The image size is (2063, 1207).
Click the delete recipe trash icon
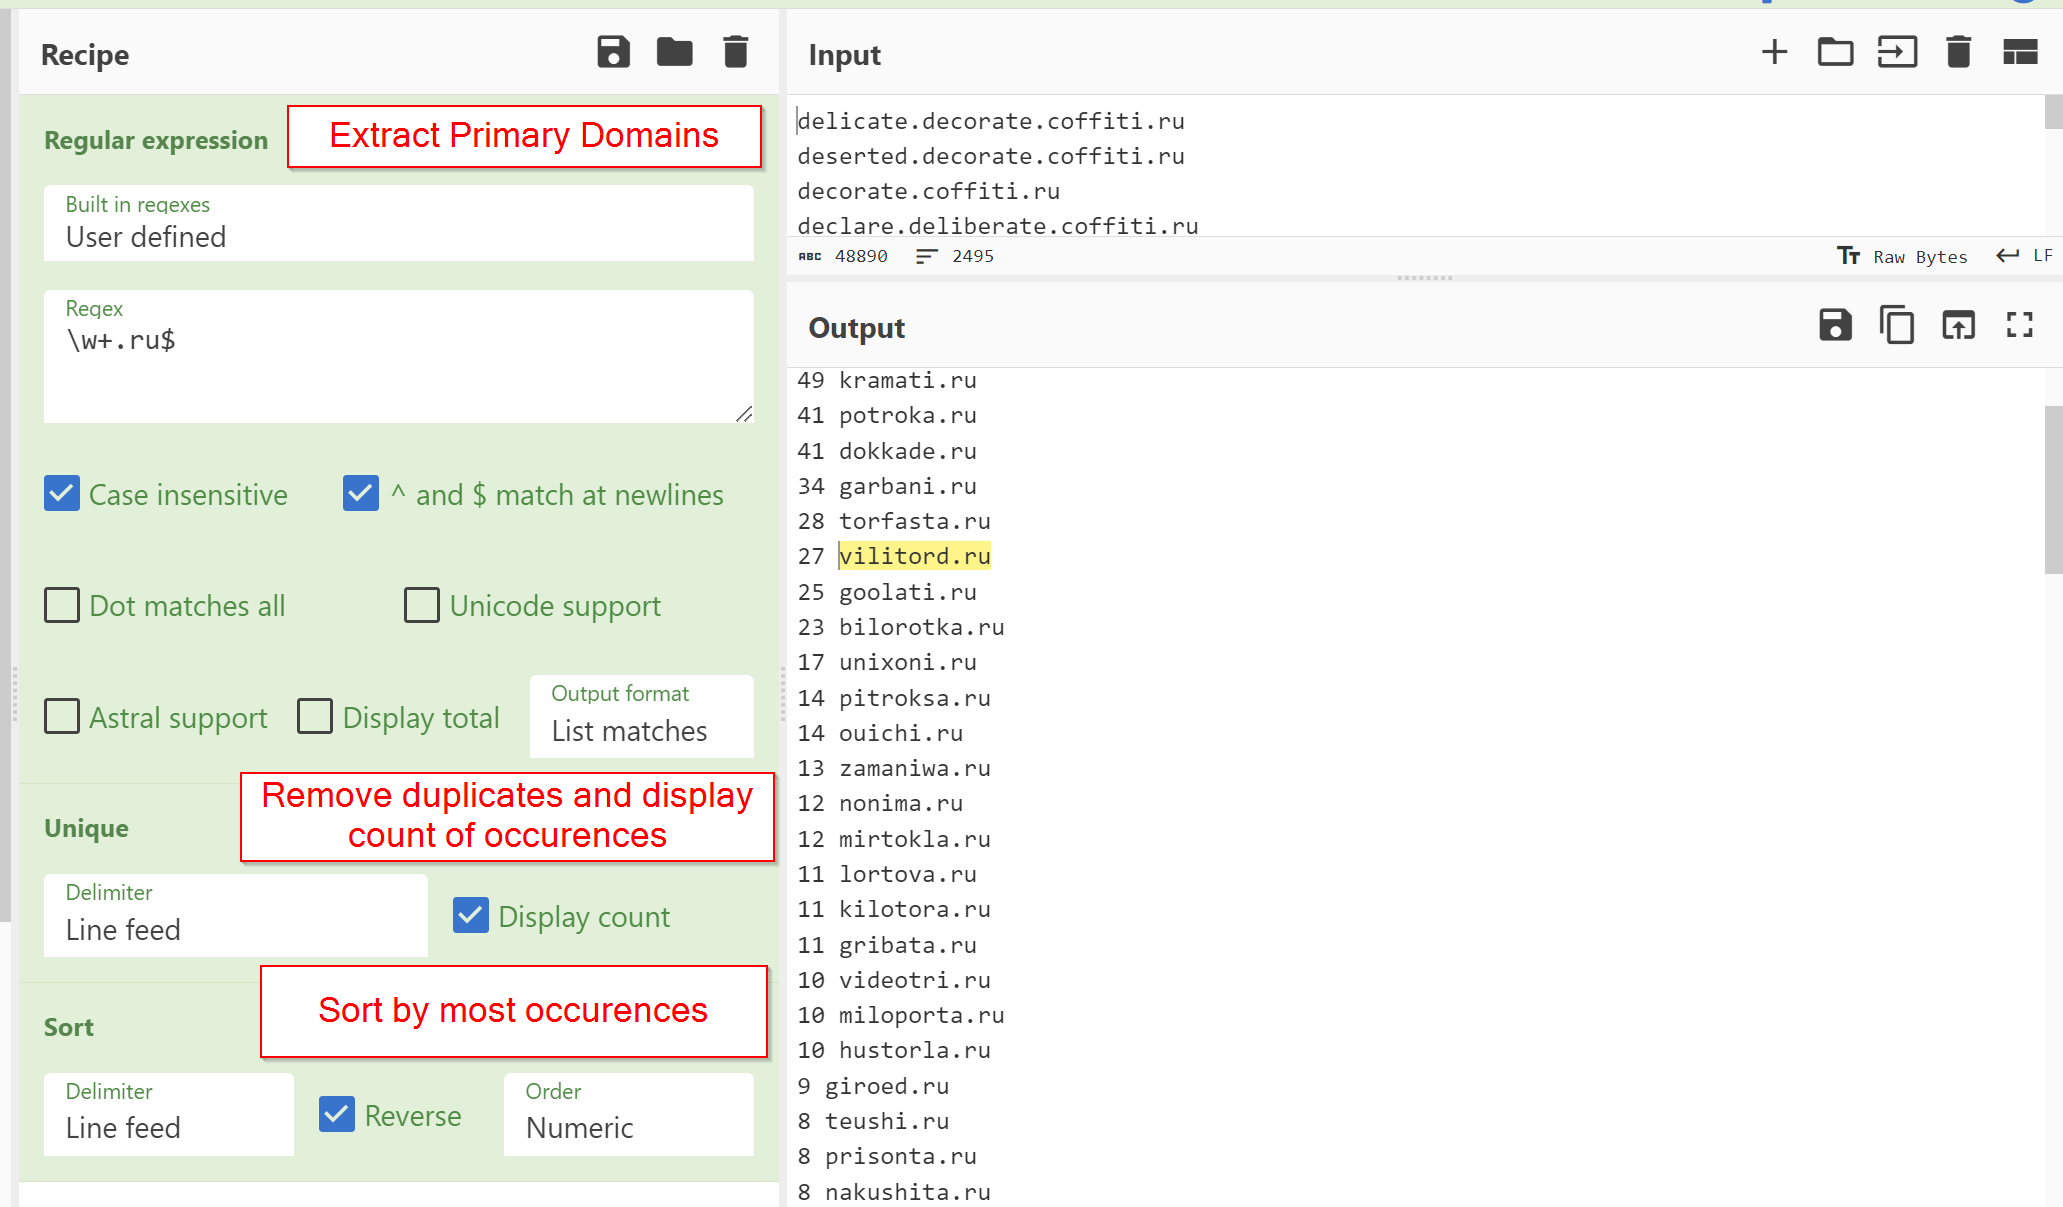tap(736, 55)
